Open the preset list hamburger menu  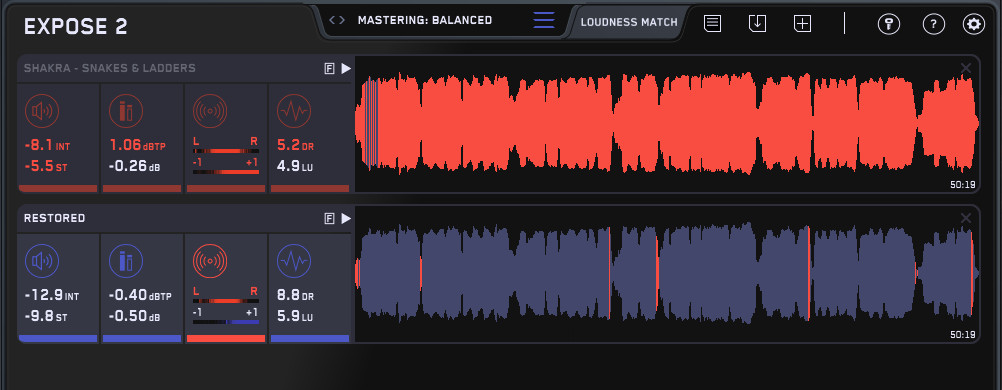(544, 20)
